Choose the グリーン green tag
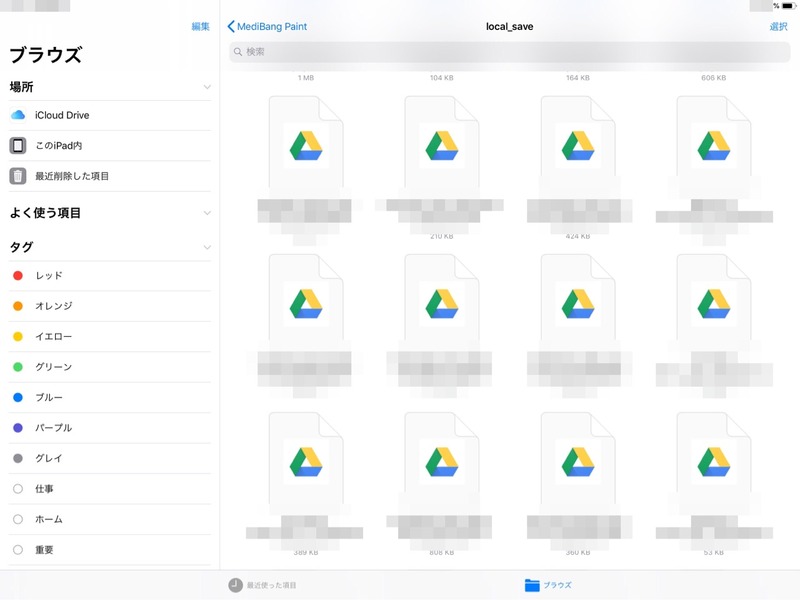 pyautogui.click(x=110, y=367)
